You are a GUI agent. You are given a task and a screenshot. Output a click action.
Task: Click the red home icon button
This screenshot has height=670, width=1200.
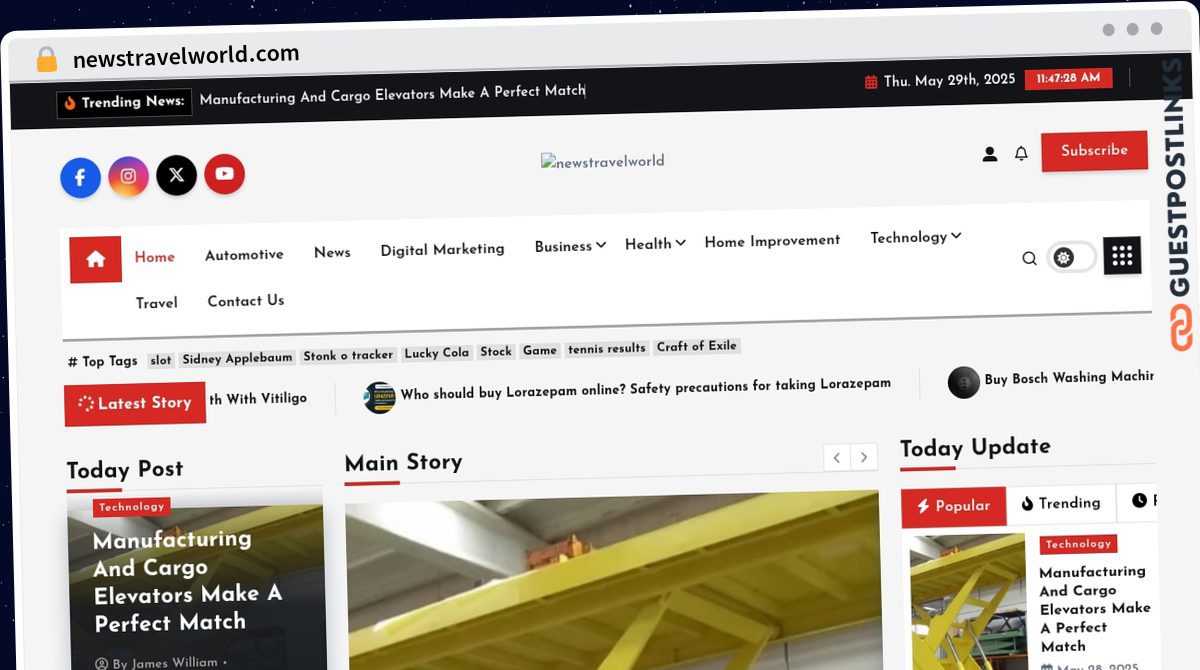click(96, 260)
